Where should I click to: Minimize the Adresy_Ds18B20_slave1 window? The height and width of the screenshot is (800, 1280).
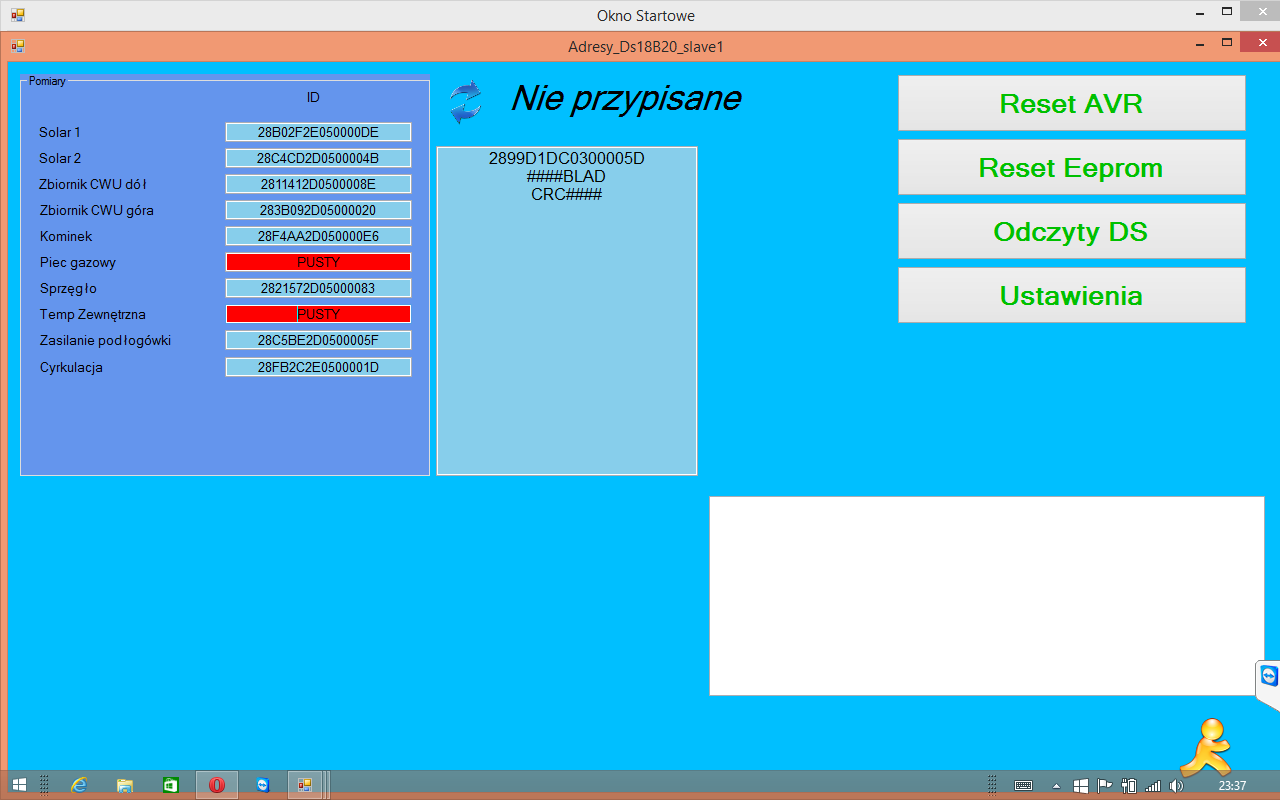1200,44
